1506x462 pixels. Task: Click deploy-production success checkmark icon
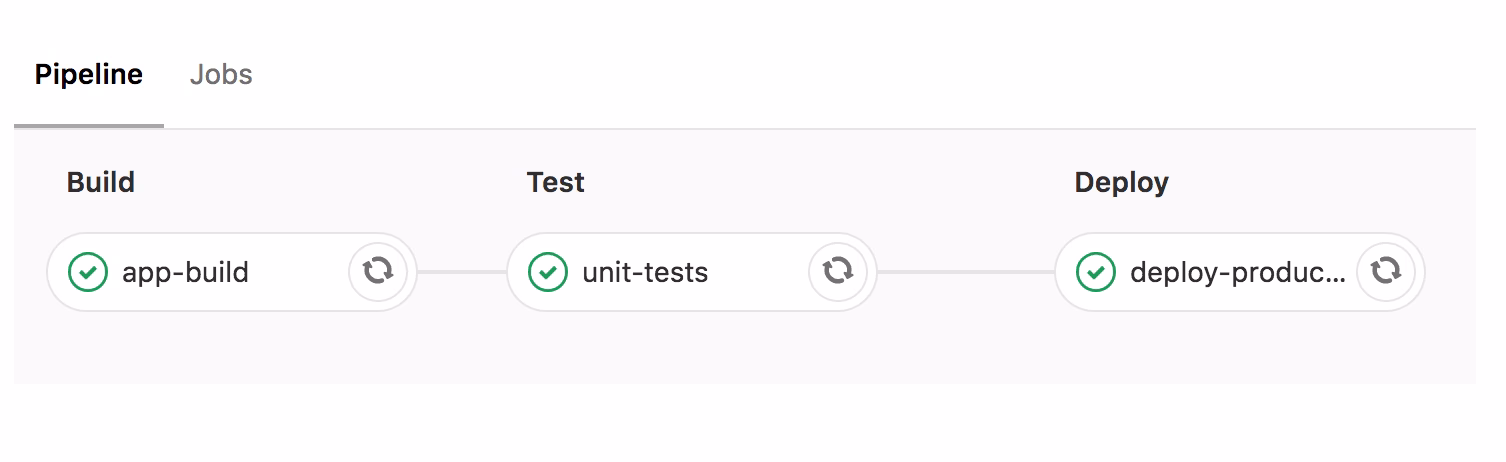pos(1096,272)
